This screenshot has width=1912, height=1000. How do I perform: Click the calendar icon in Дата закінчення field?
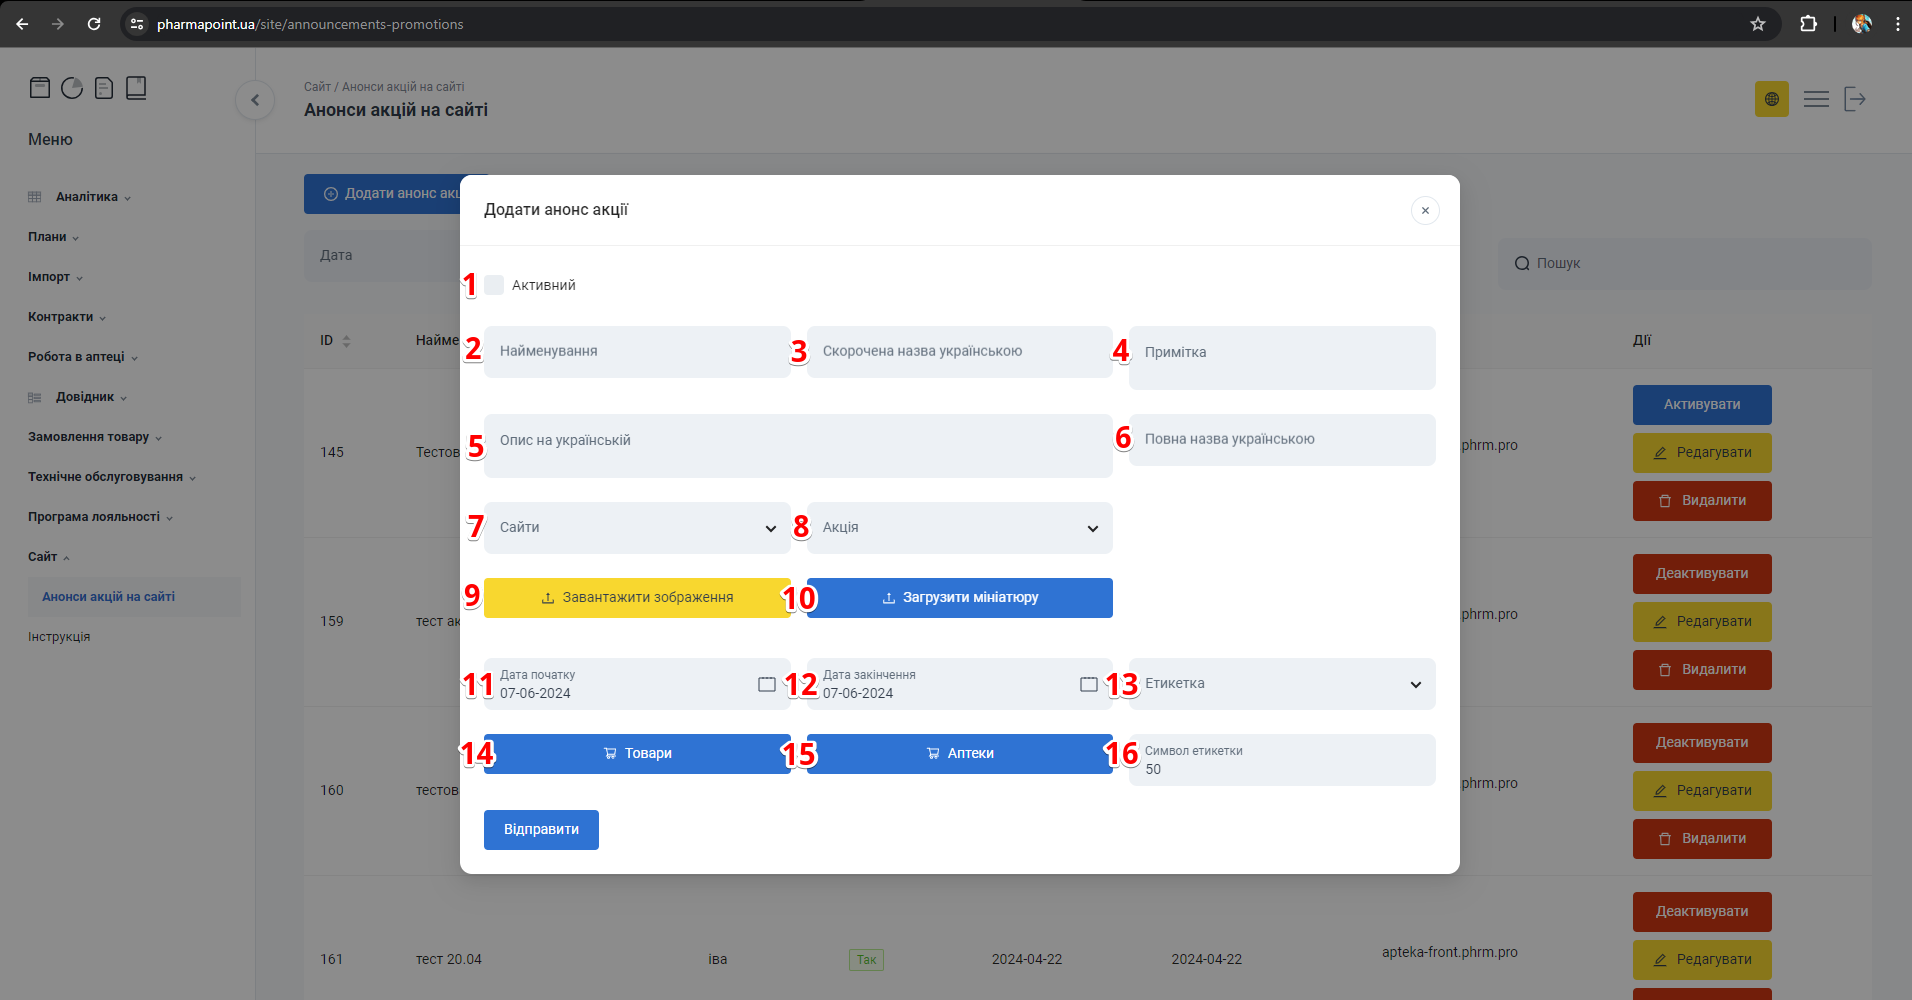(x=1089, y=684)
